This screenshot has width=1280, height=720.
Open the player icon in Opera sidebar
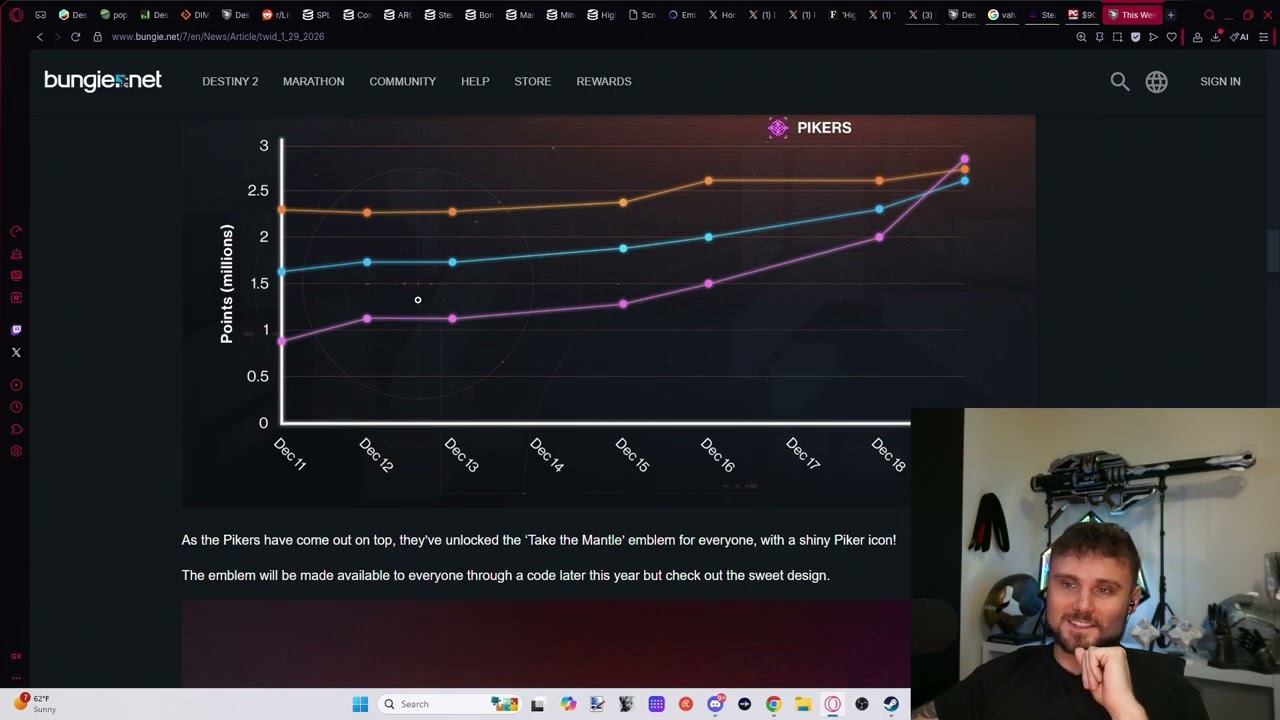(16, 385)
